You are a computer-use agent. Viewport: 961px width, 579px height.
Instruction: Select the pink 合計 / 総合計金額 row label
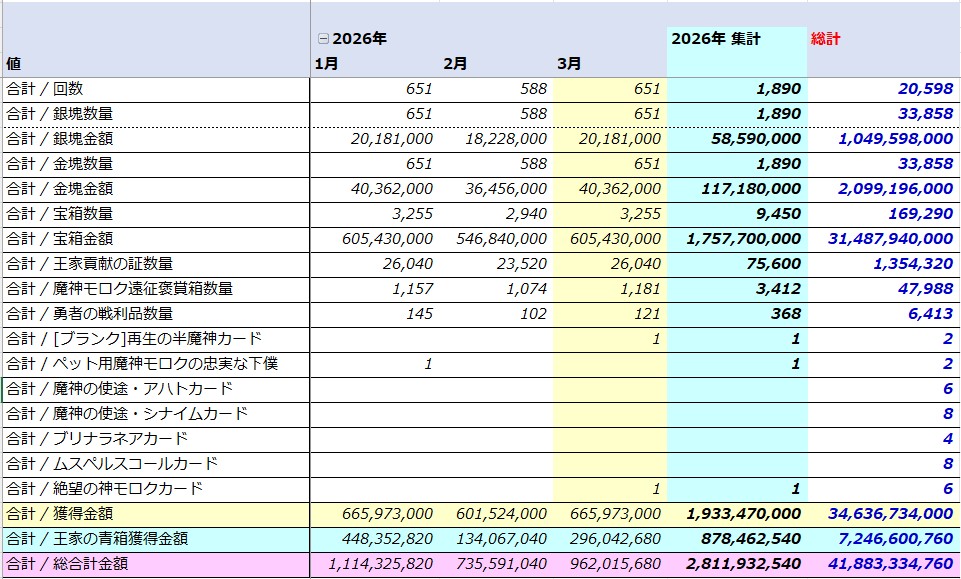(67, 564)
